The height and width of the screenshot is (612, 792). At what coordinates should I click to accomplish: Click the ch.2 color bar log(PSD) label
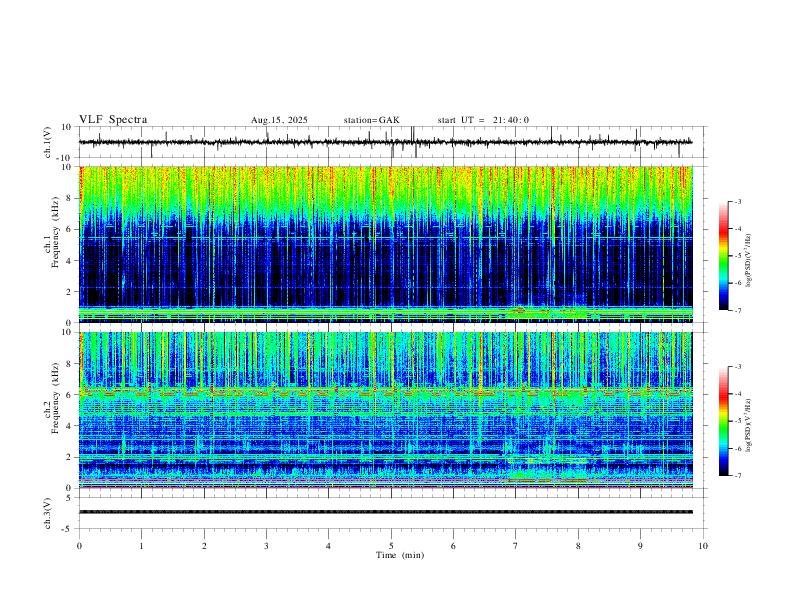click(x=749, y=425)
